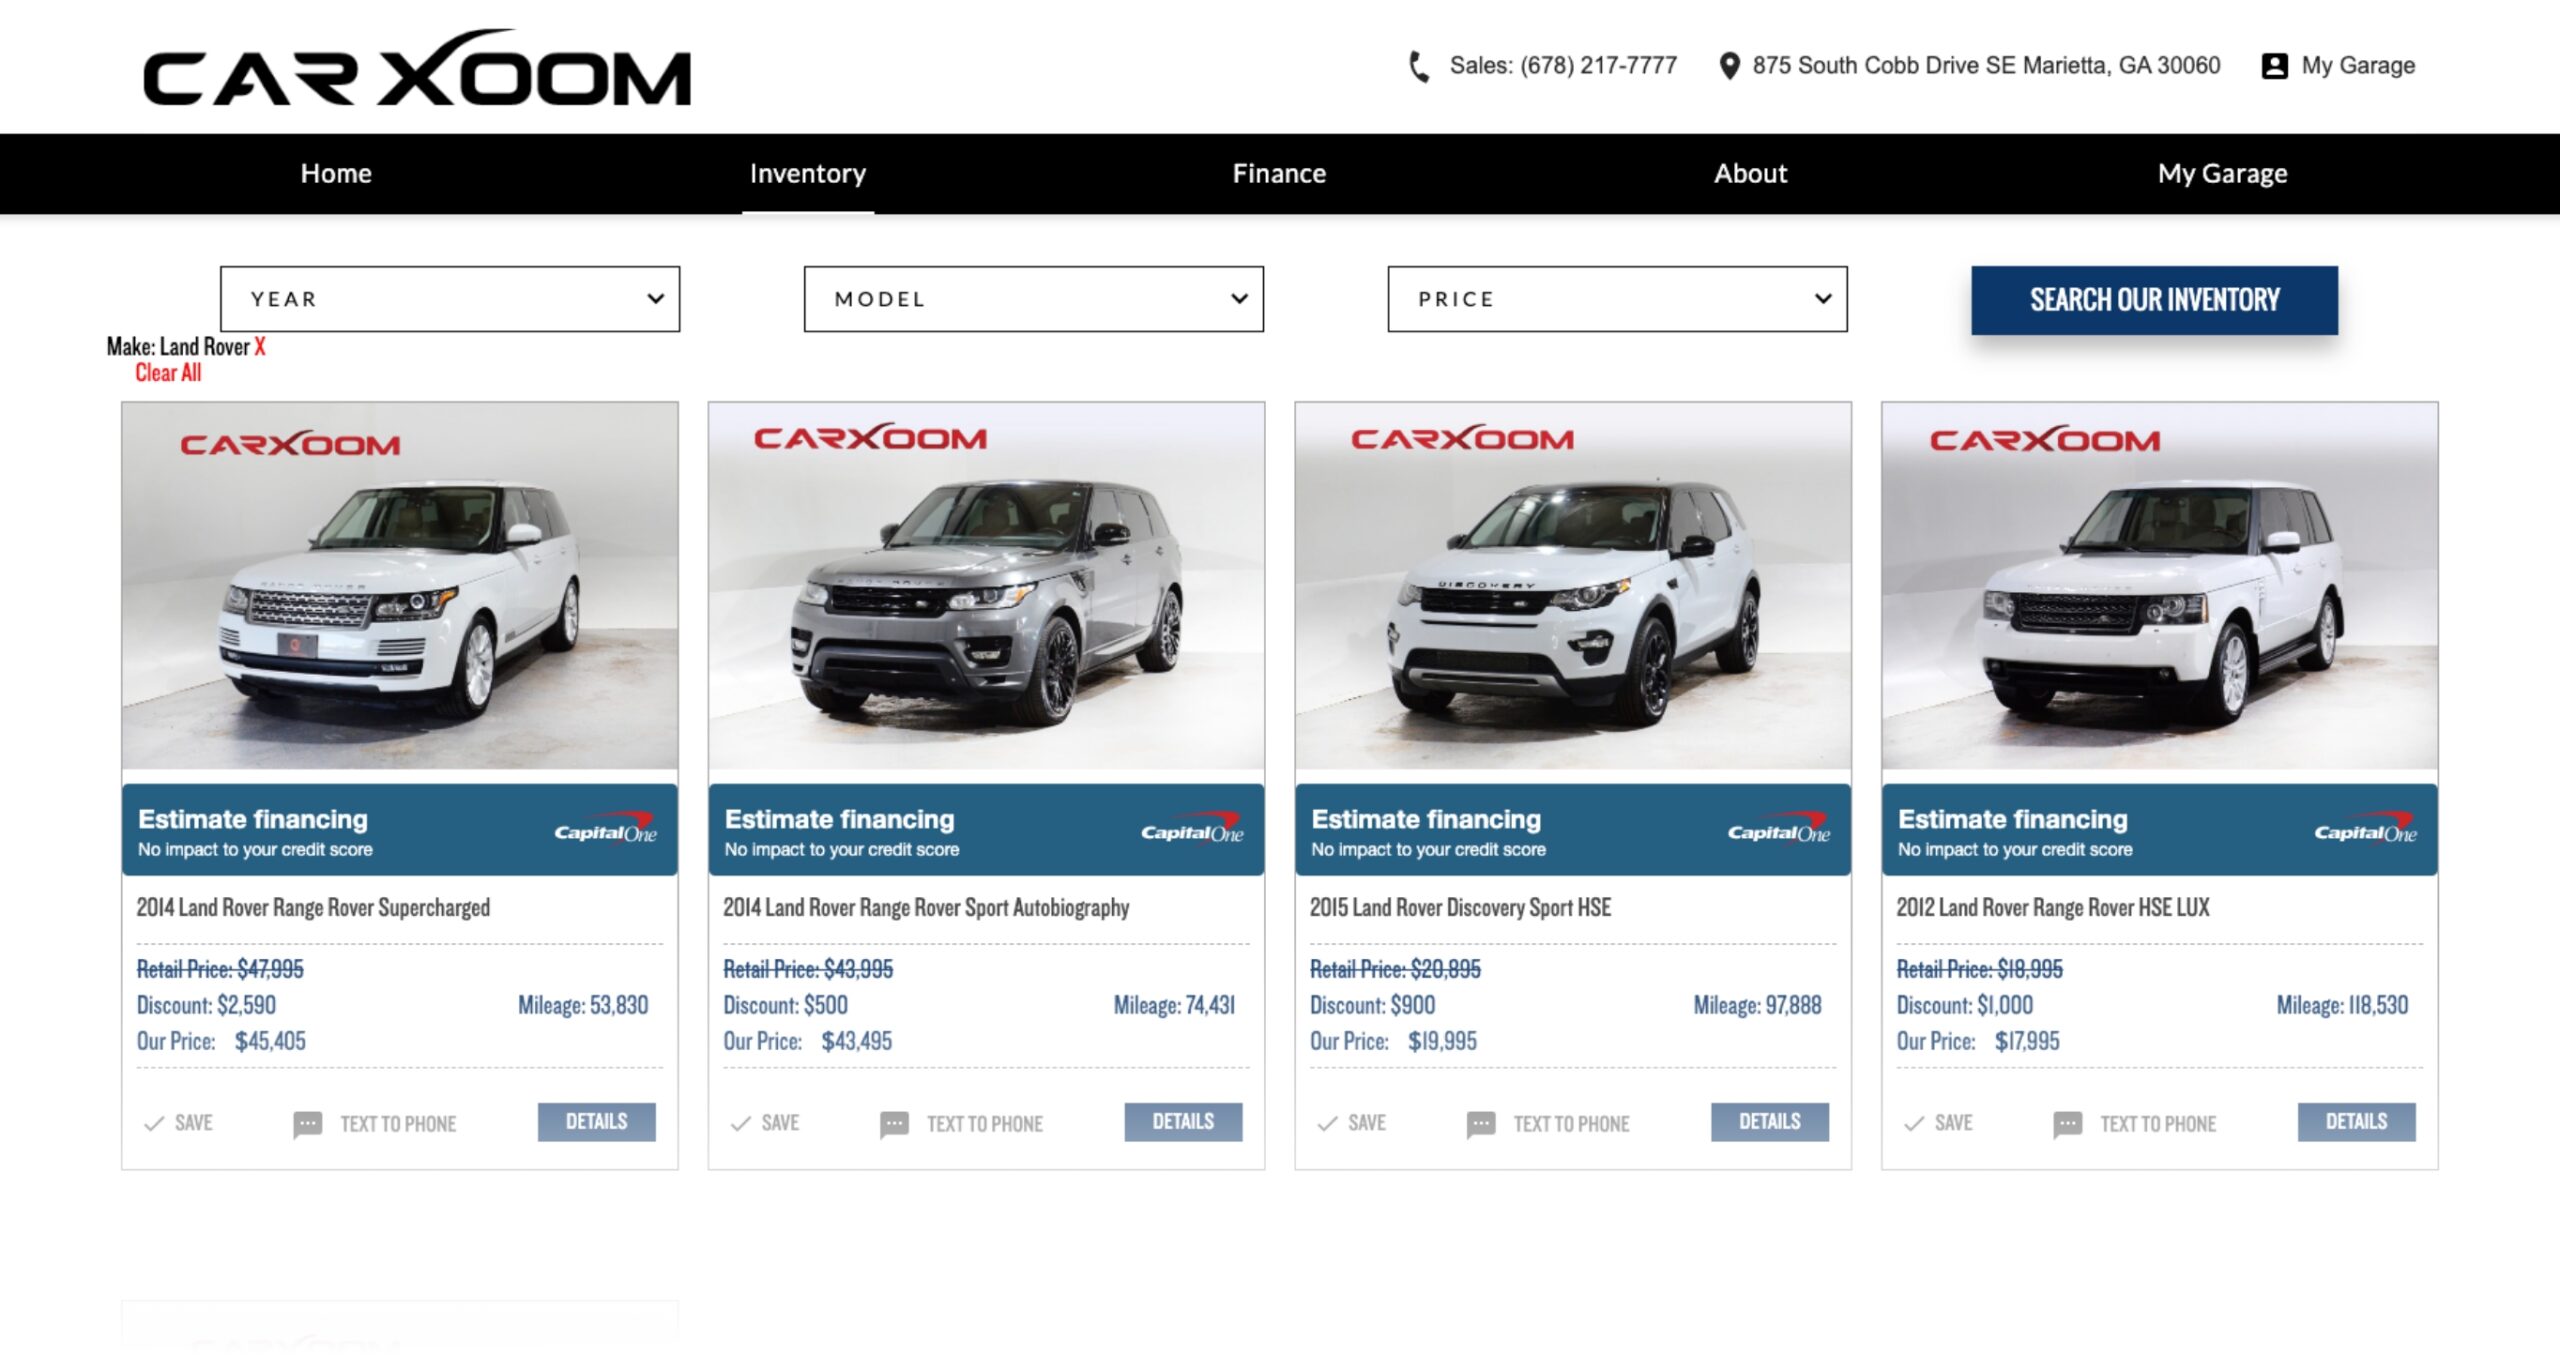Open the MODEL dropdown filter
Screen dimensions: 2560x1355
click(1034, 299)
